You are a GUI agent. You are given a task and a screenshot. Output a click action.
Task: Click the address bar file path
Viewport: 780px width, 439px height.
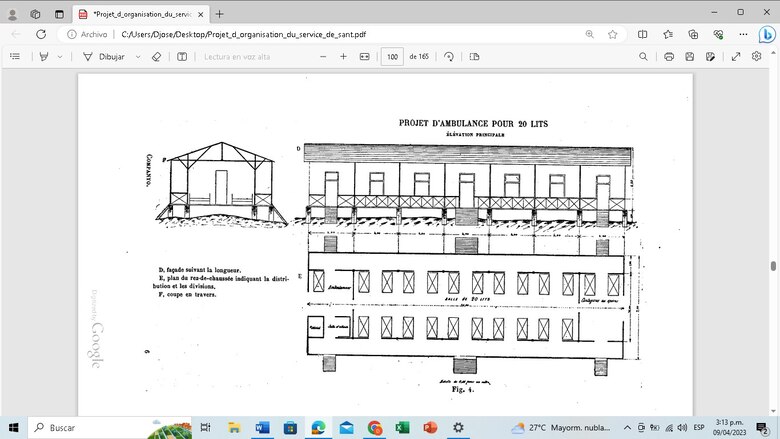300,33
